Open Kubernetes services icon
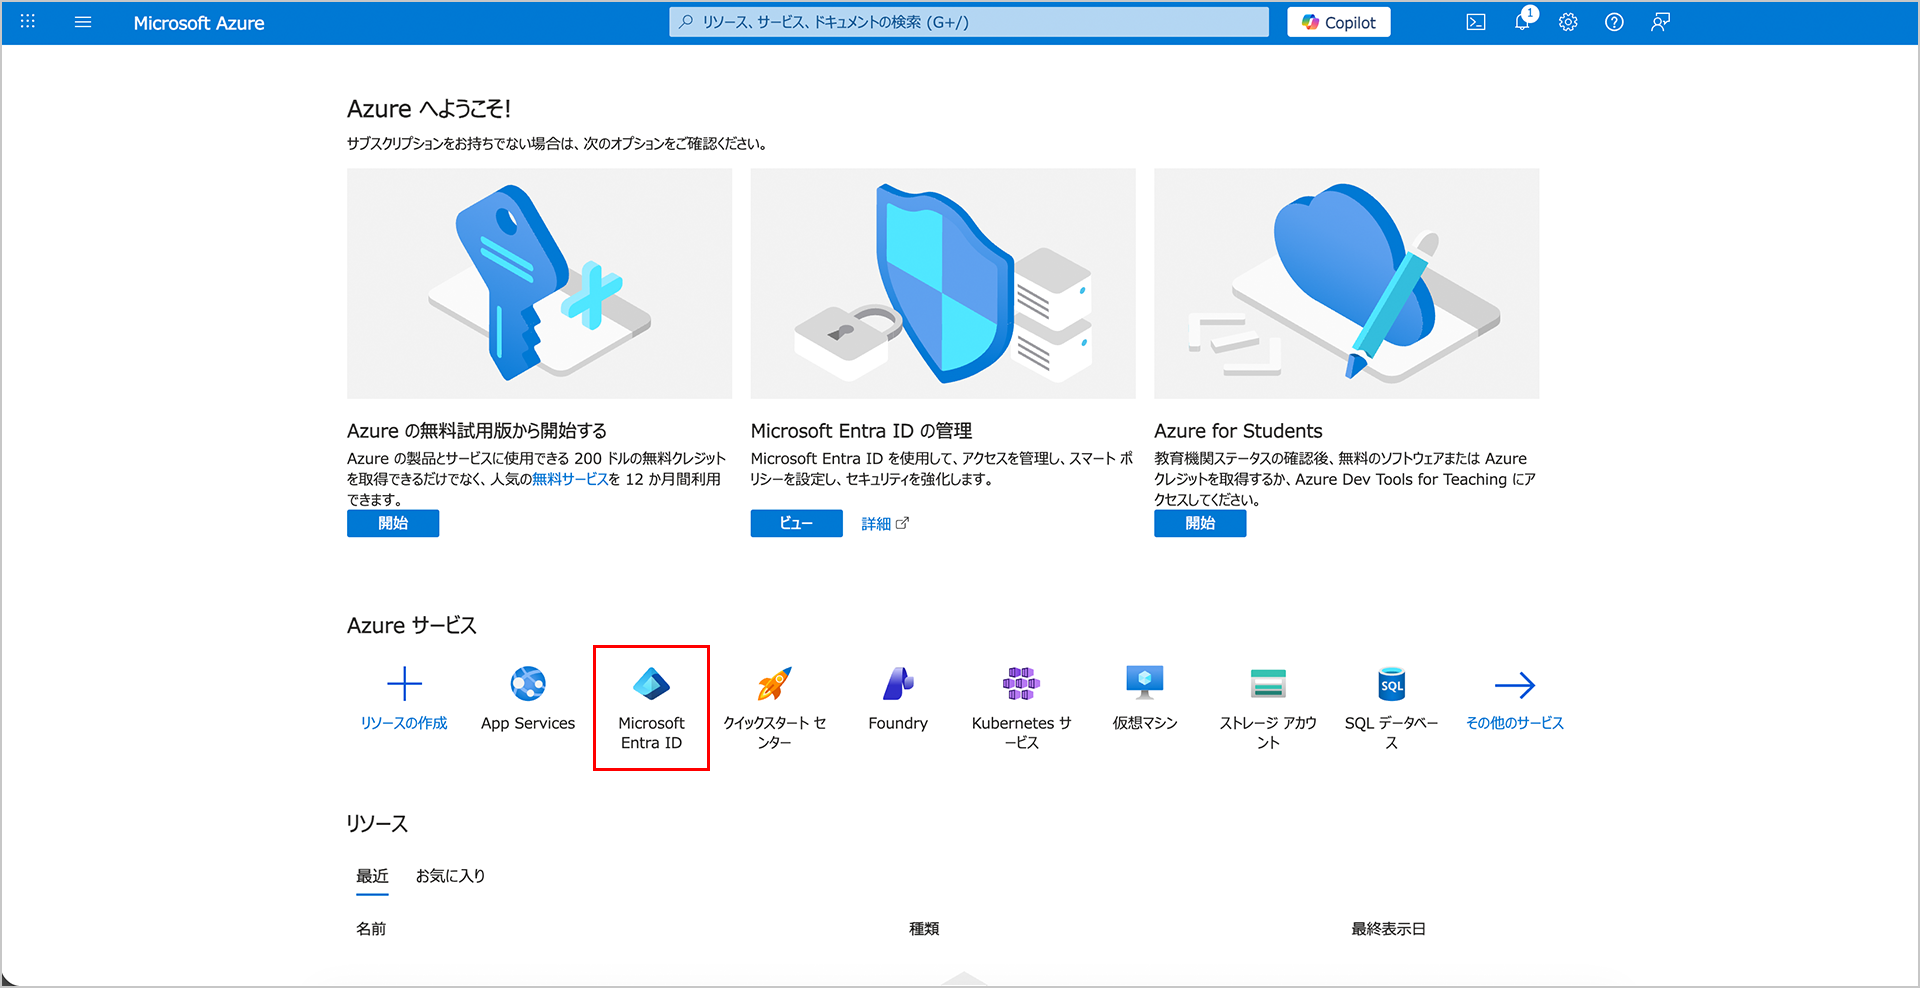The width and height of the screenshot is (1920, 988). [x=1021, y=685]
